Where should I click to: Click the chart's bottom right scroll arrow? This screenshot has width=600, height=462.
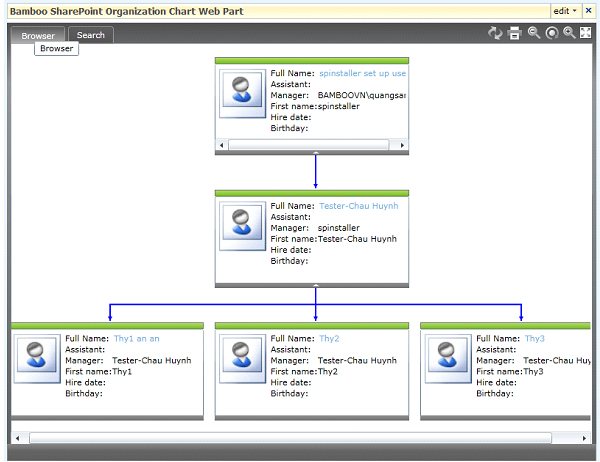coord(584,438)
